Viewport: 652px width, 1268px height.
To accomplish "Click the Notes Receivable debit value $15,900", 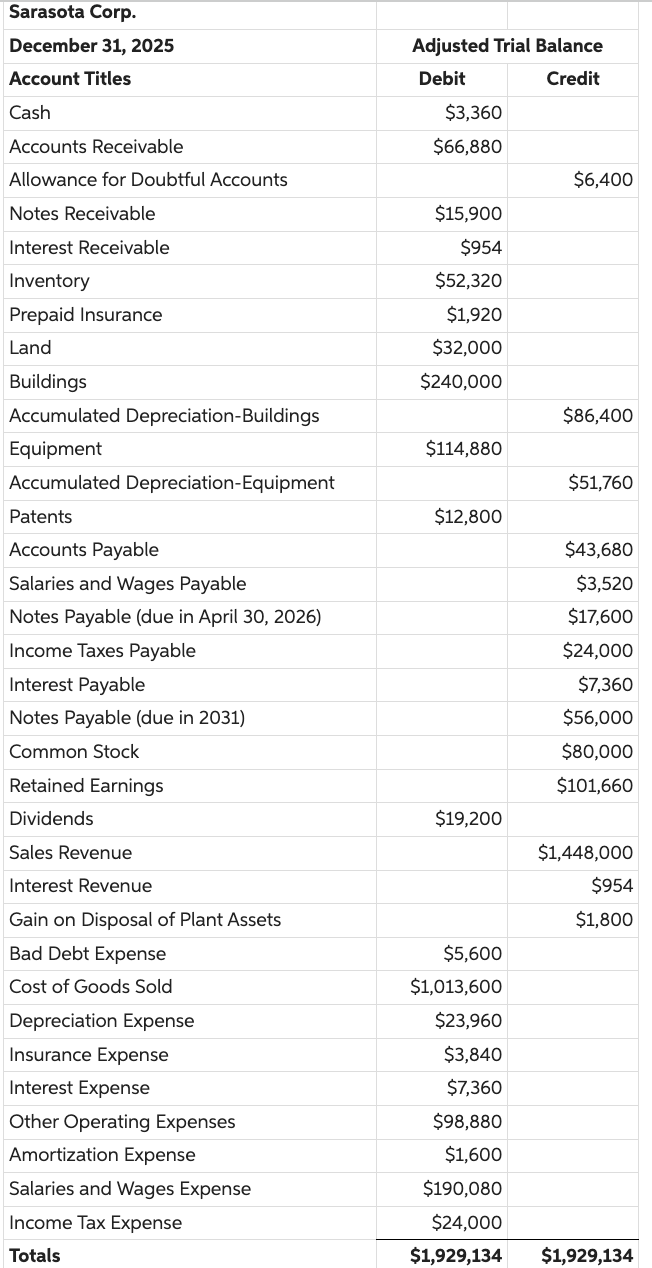I will 469,214.
